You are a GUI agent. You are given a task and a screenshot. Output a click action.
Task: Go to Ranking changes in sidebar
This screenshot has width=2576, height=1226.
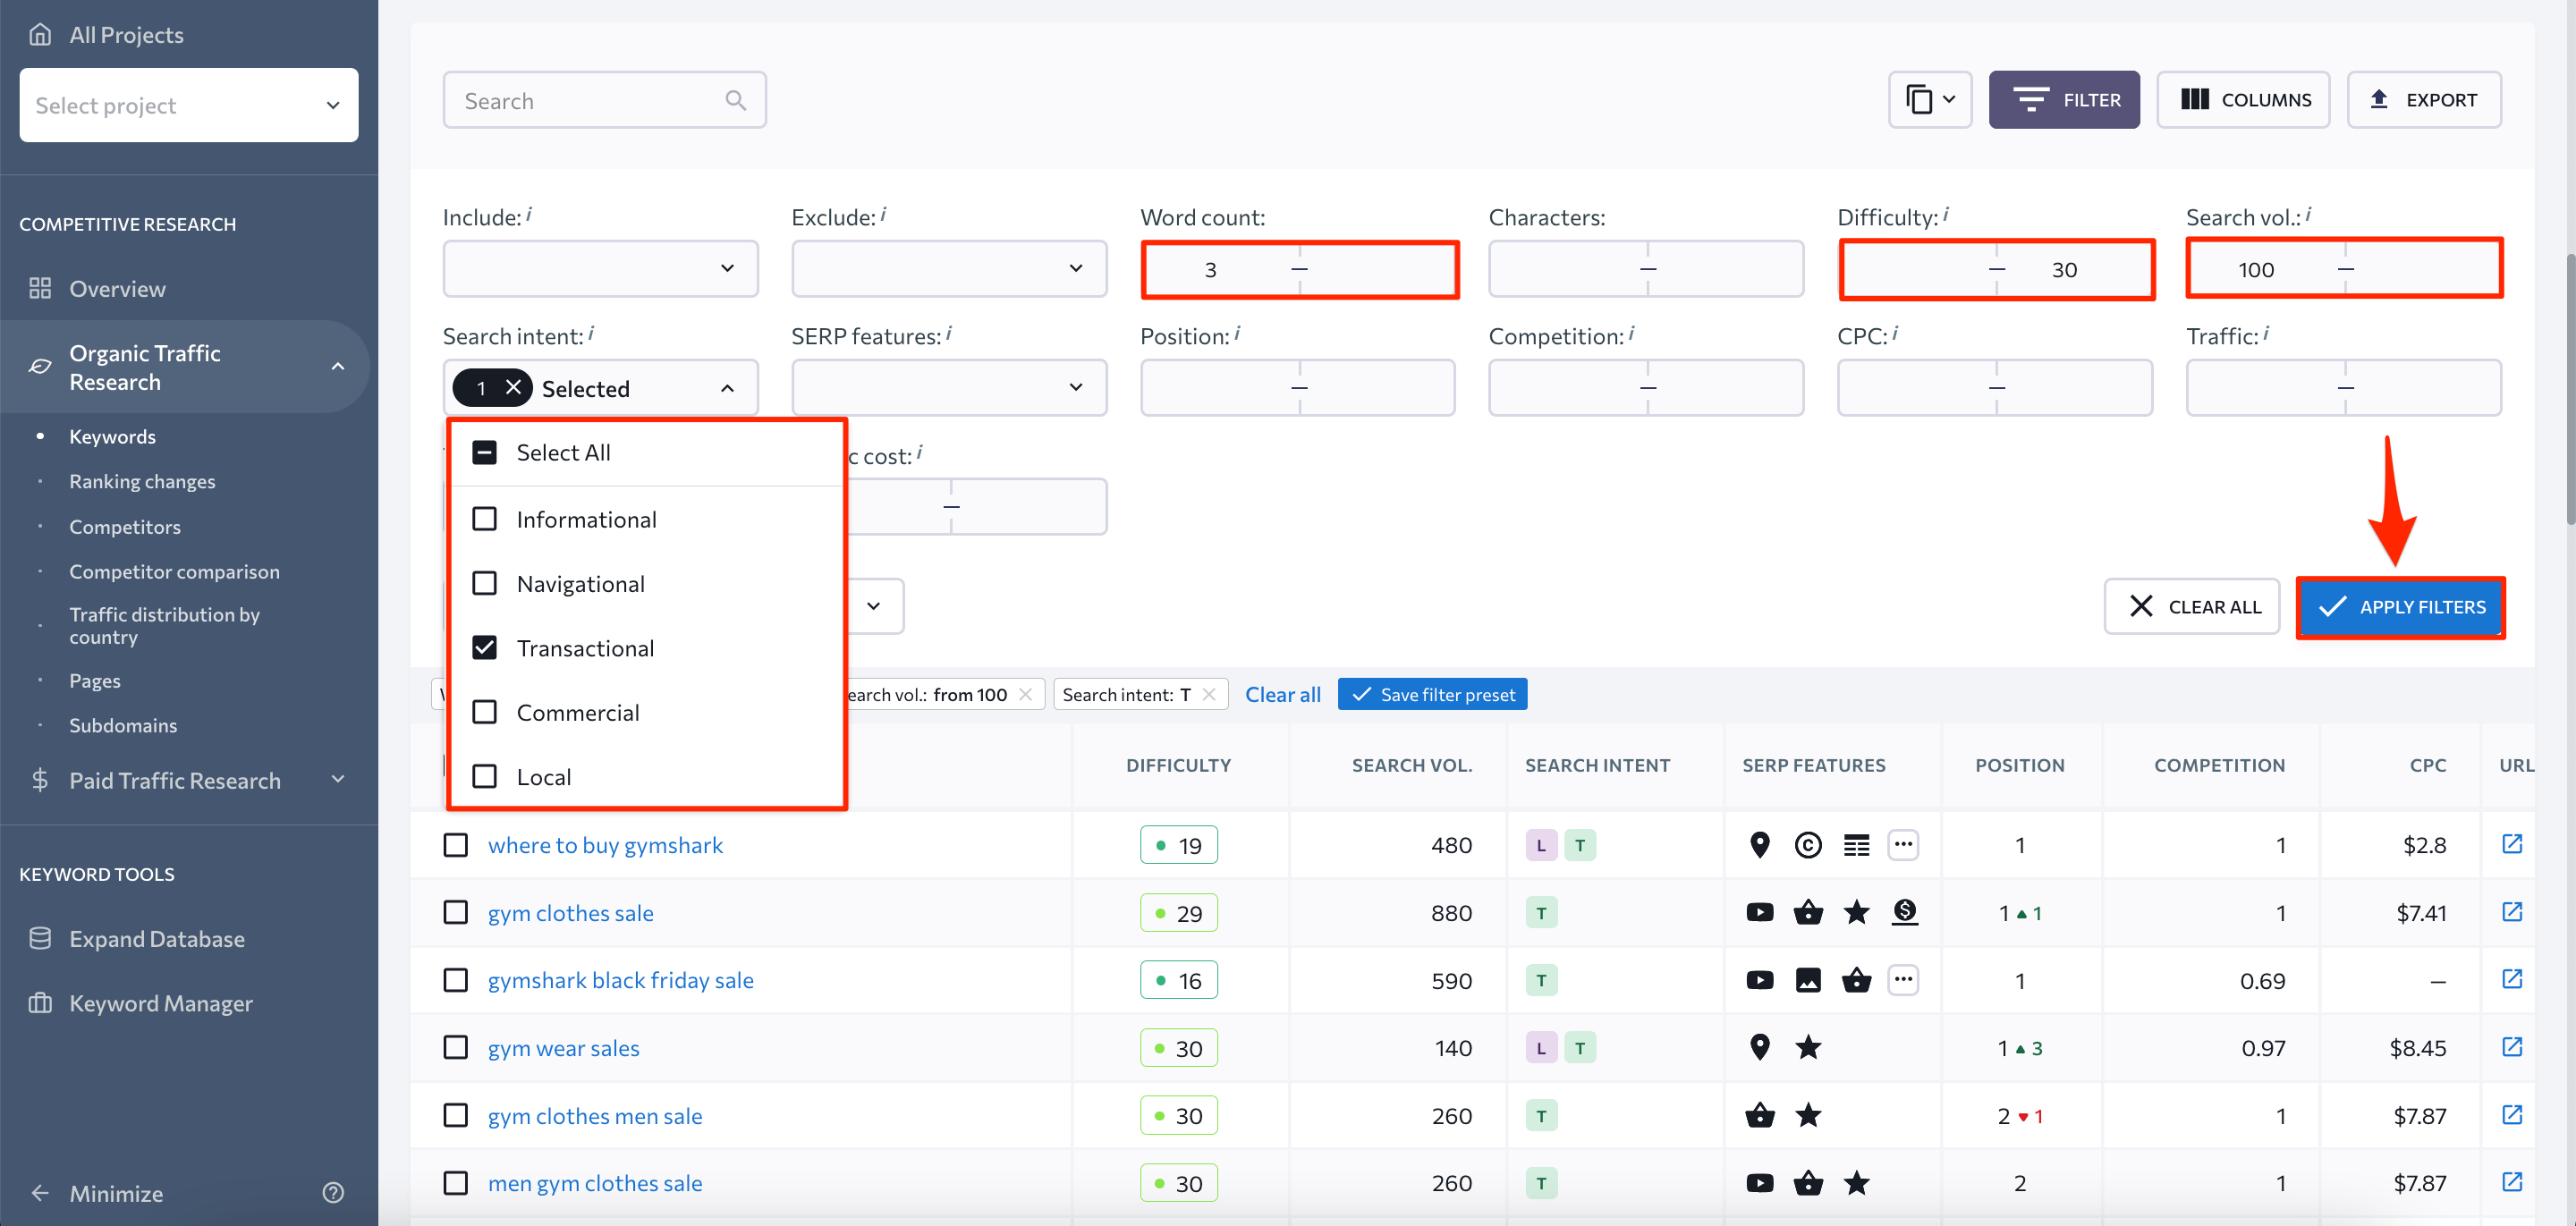[142, 481]
